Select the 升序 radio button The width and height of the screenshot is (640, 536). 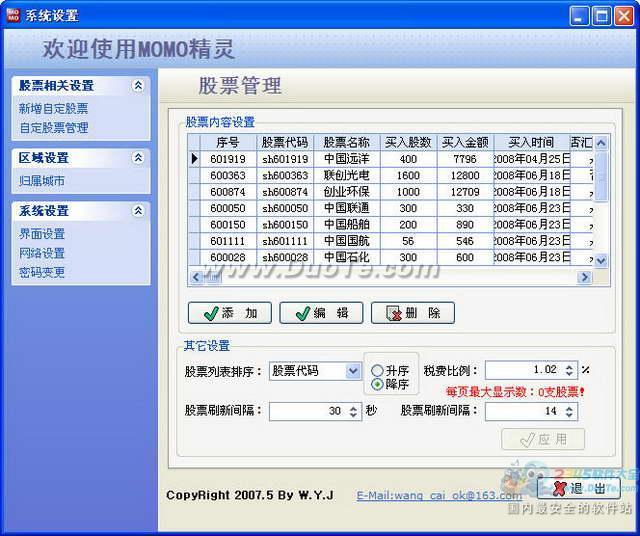tap(377, 370)
